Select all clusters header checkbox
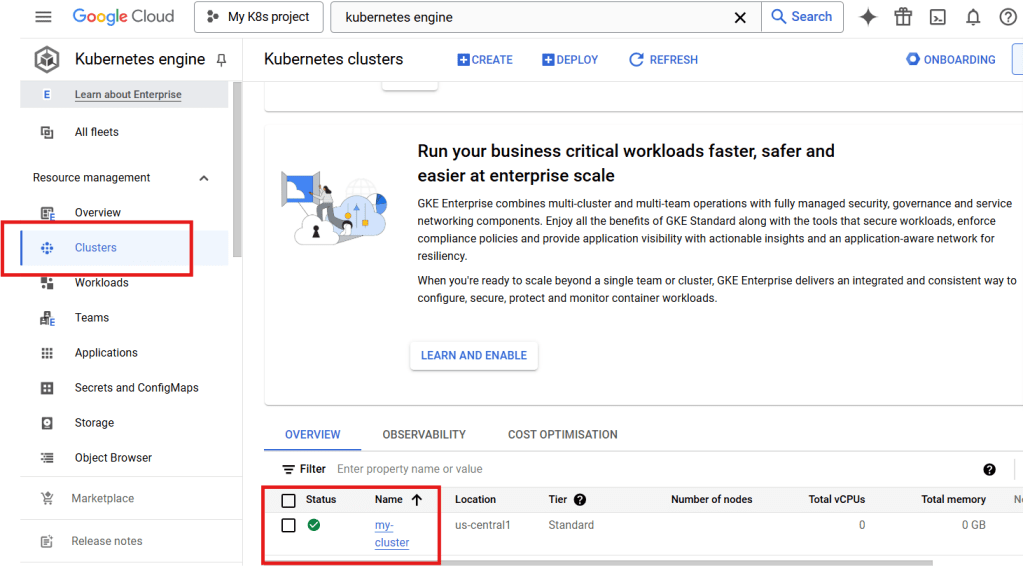 tap(288, 500)
